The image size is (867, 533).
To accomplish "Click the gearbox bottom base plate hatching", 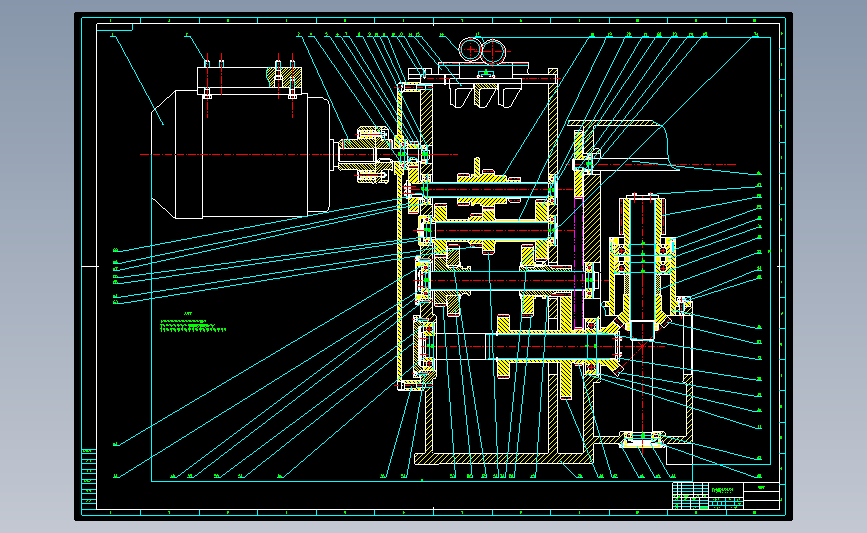I will tap(502, 458).
